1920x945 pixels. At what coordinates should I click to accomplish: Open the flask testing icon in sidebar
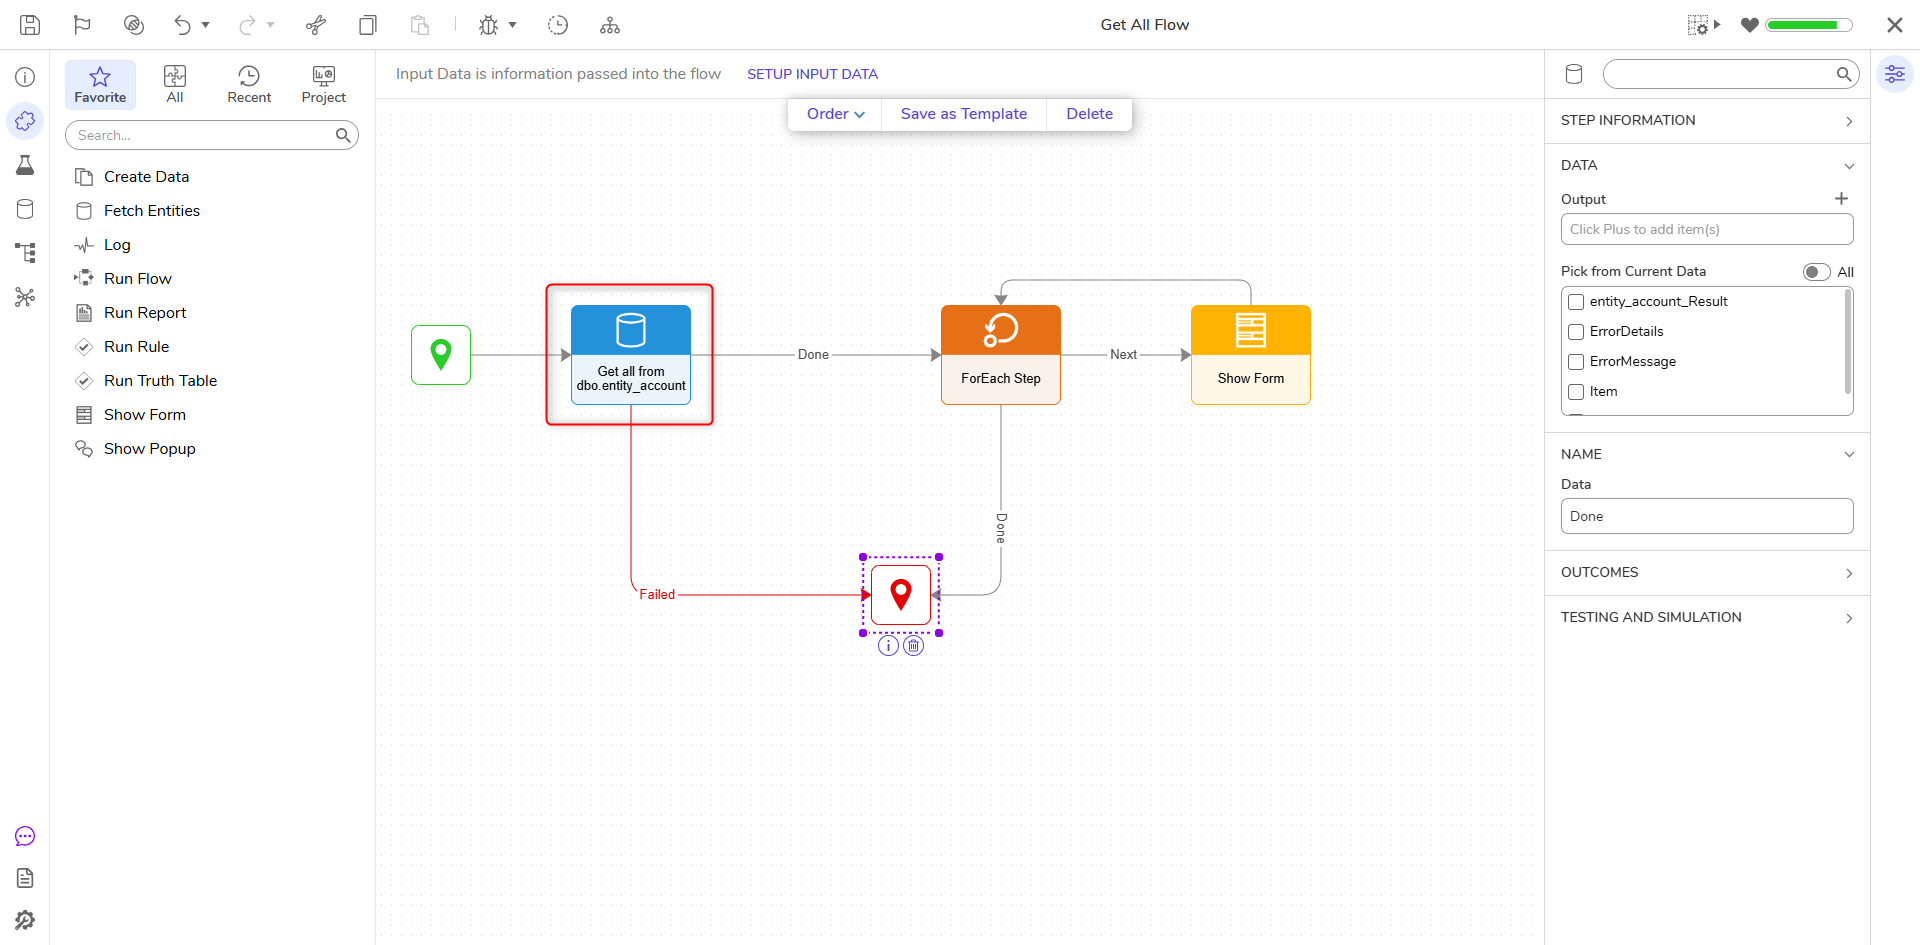point(25,165)
